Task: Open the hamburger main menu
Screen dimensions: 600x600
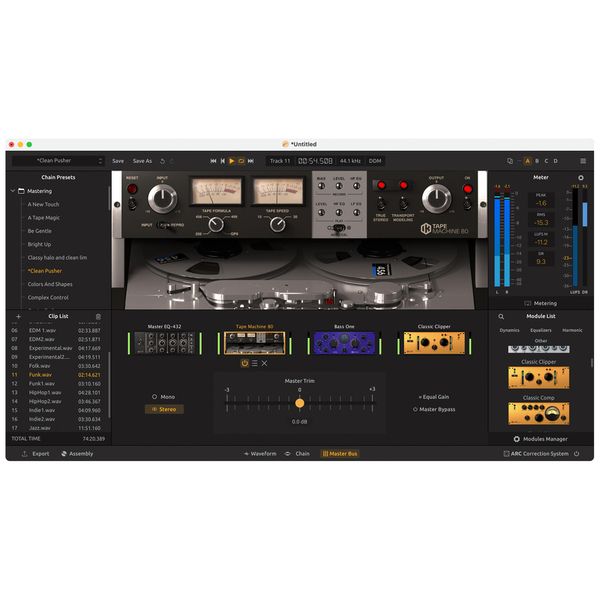Action: tap(583, 161)
